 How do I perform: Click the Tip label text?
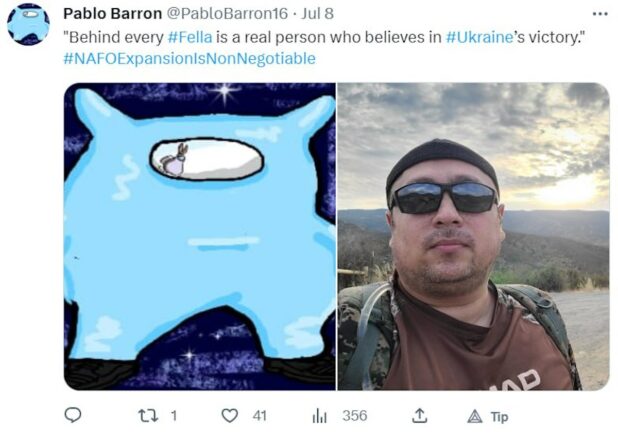499,417
